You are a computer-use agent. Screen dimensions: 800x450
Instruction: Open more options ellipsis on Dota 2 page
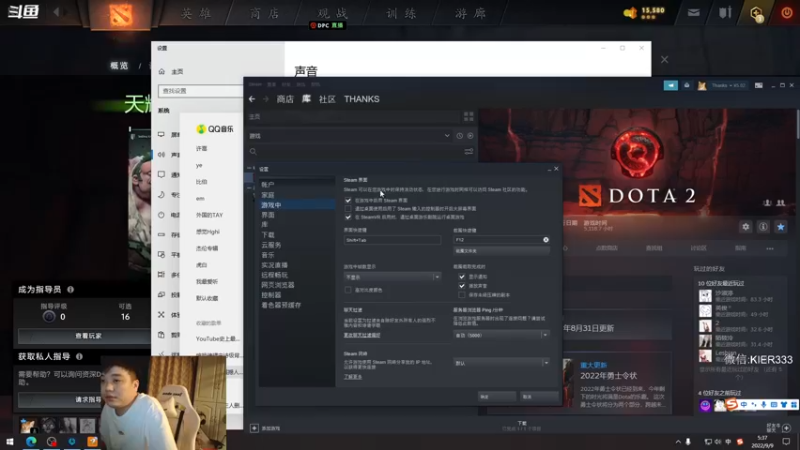pyautogui.click(x=770, y=248)
